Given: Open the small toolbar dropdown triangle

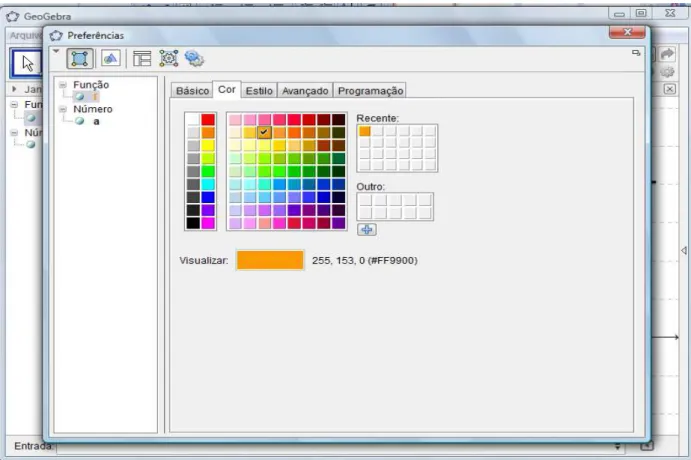Looking at the screenshot, I should click(x=56, y=52).
